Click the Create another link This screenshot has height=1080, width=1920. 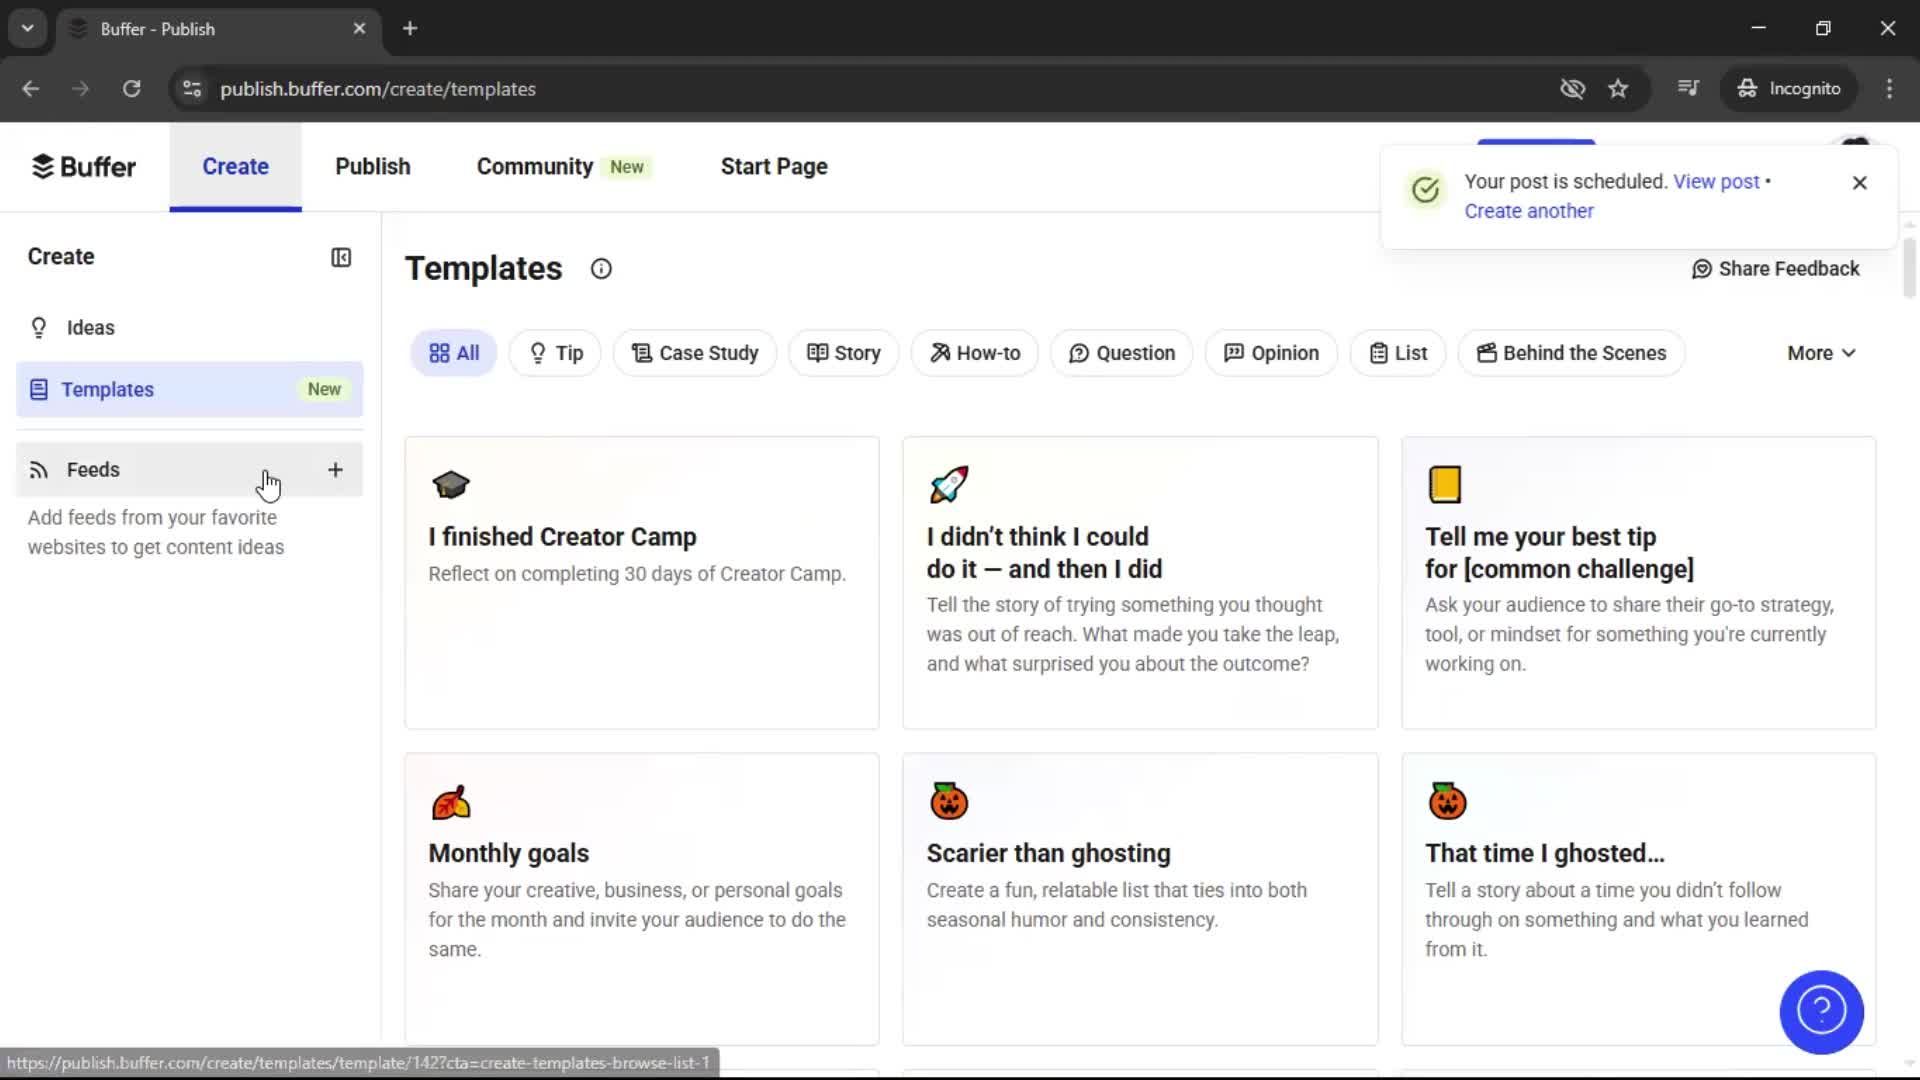1528,211
